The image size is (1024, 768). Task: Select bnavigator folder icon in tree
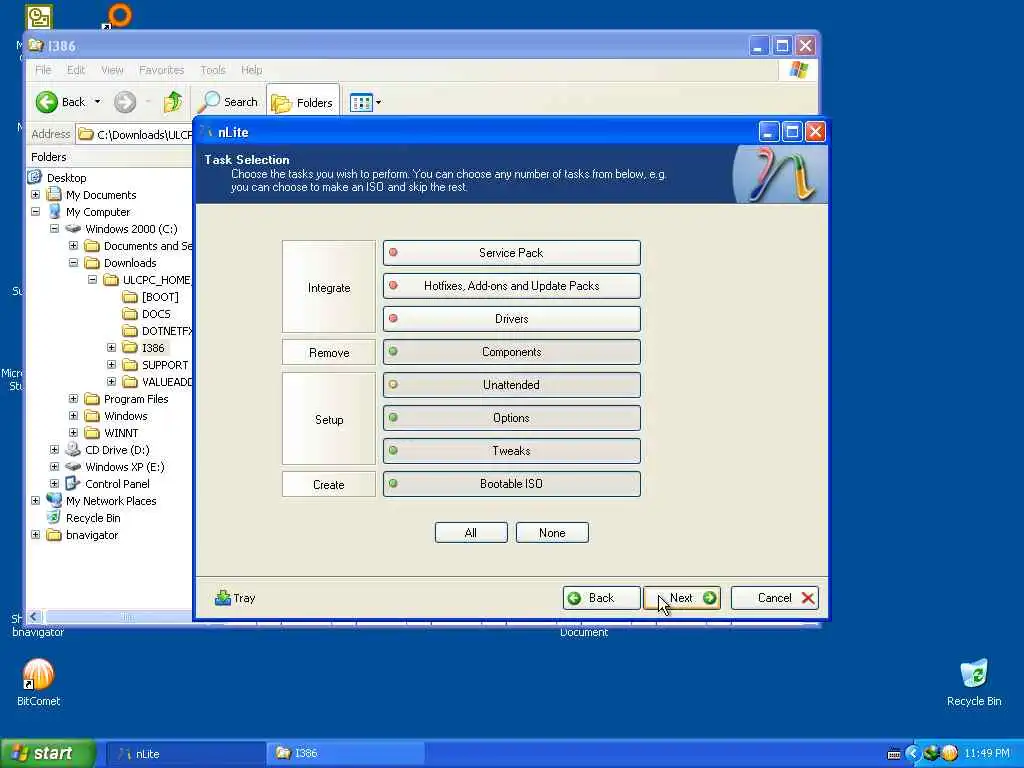pyautogui.click(x=54, y=534)
